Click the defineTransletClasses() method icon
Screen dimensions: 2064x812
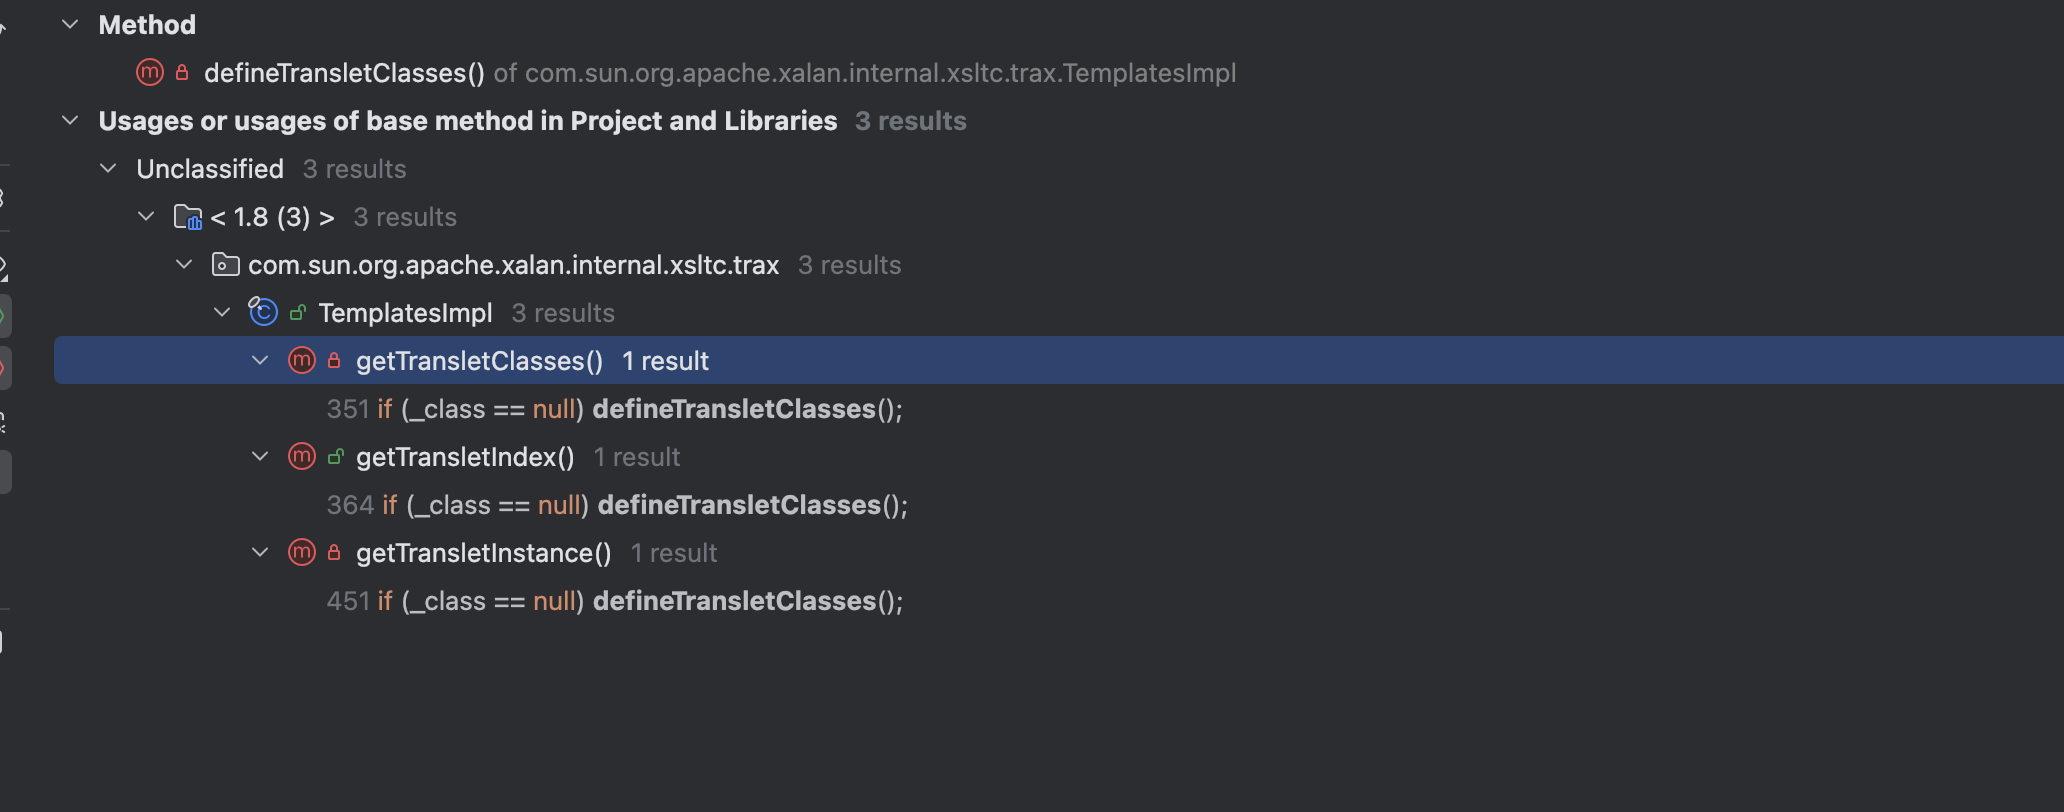[150, 72]
